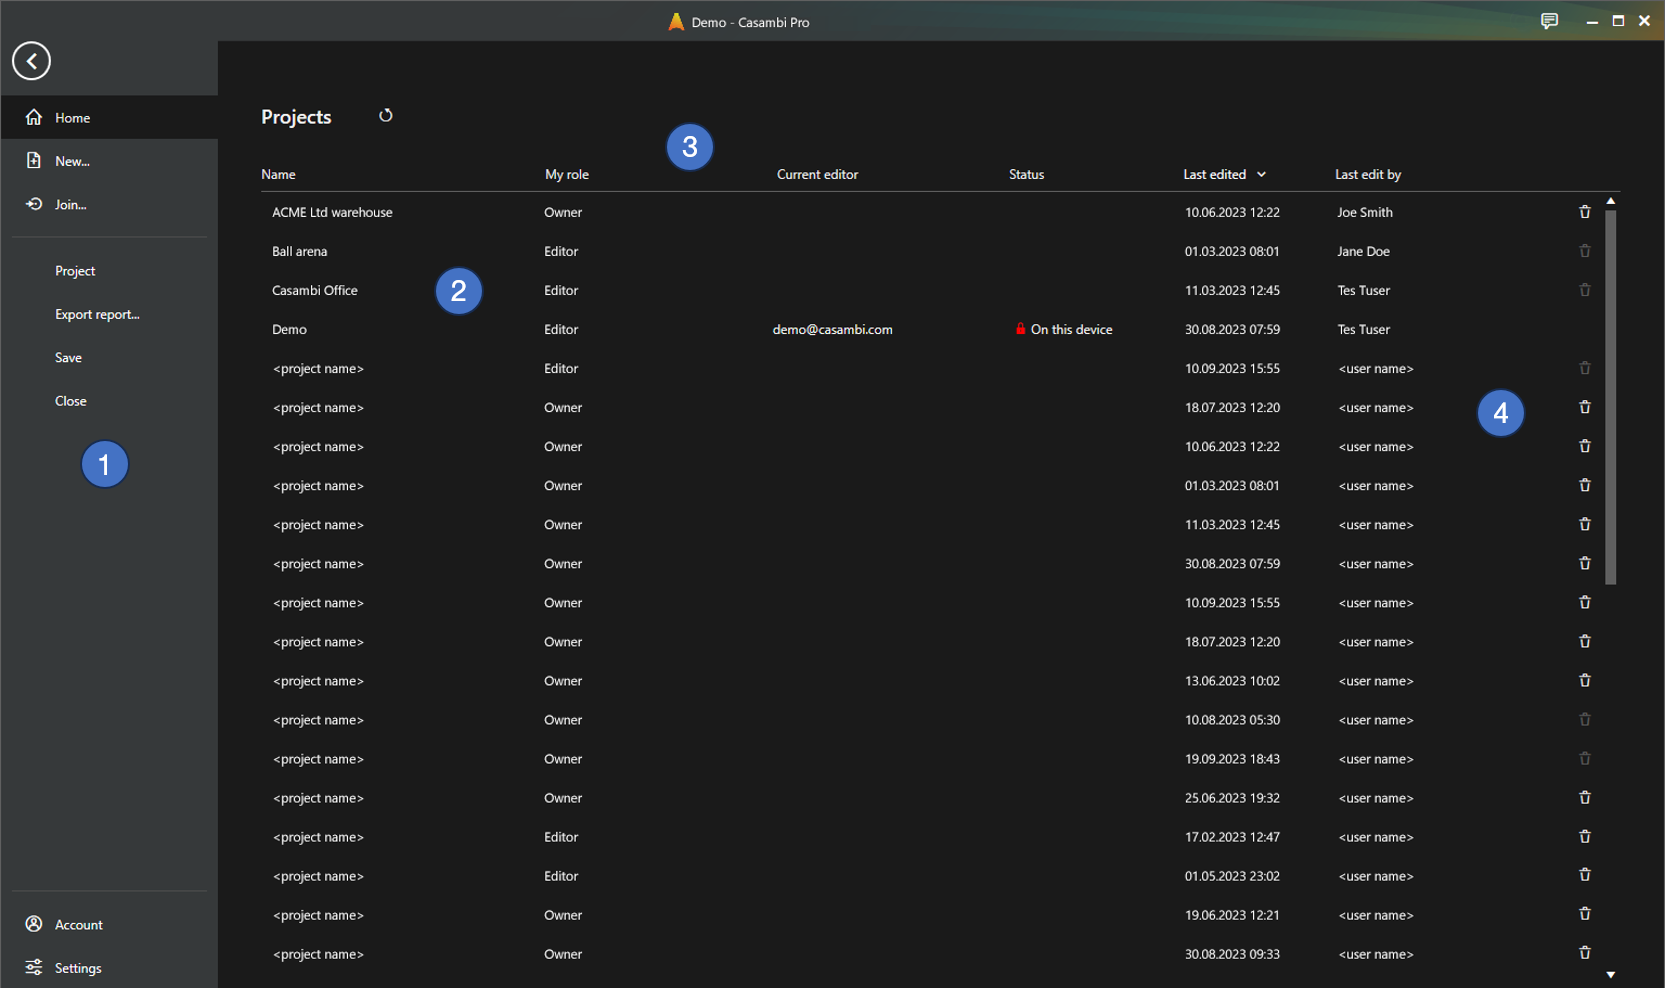
Task: Refresh the Projects list
Action: point(385,116)
